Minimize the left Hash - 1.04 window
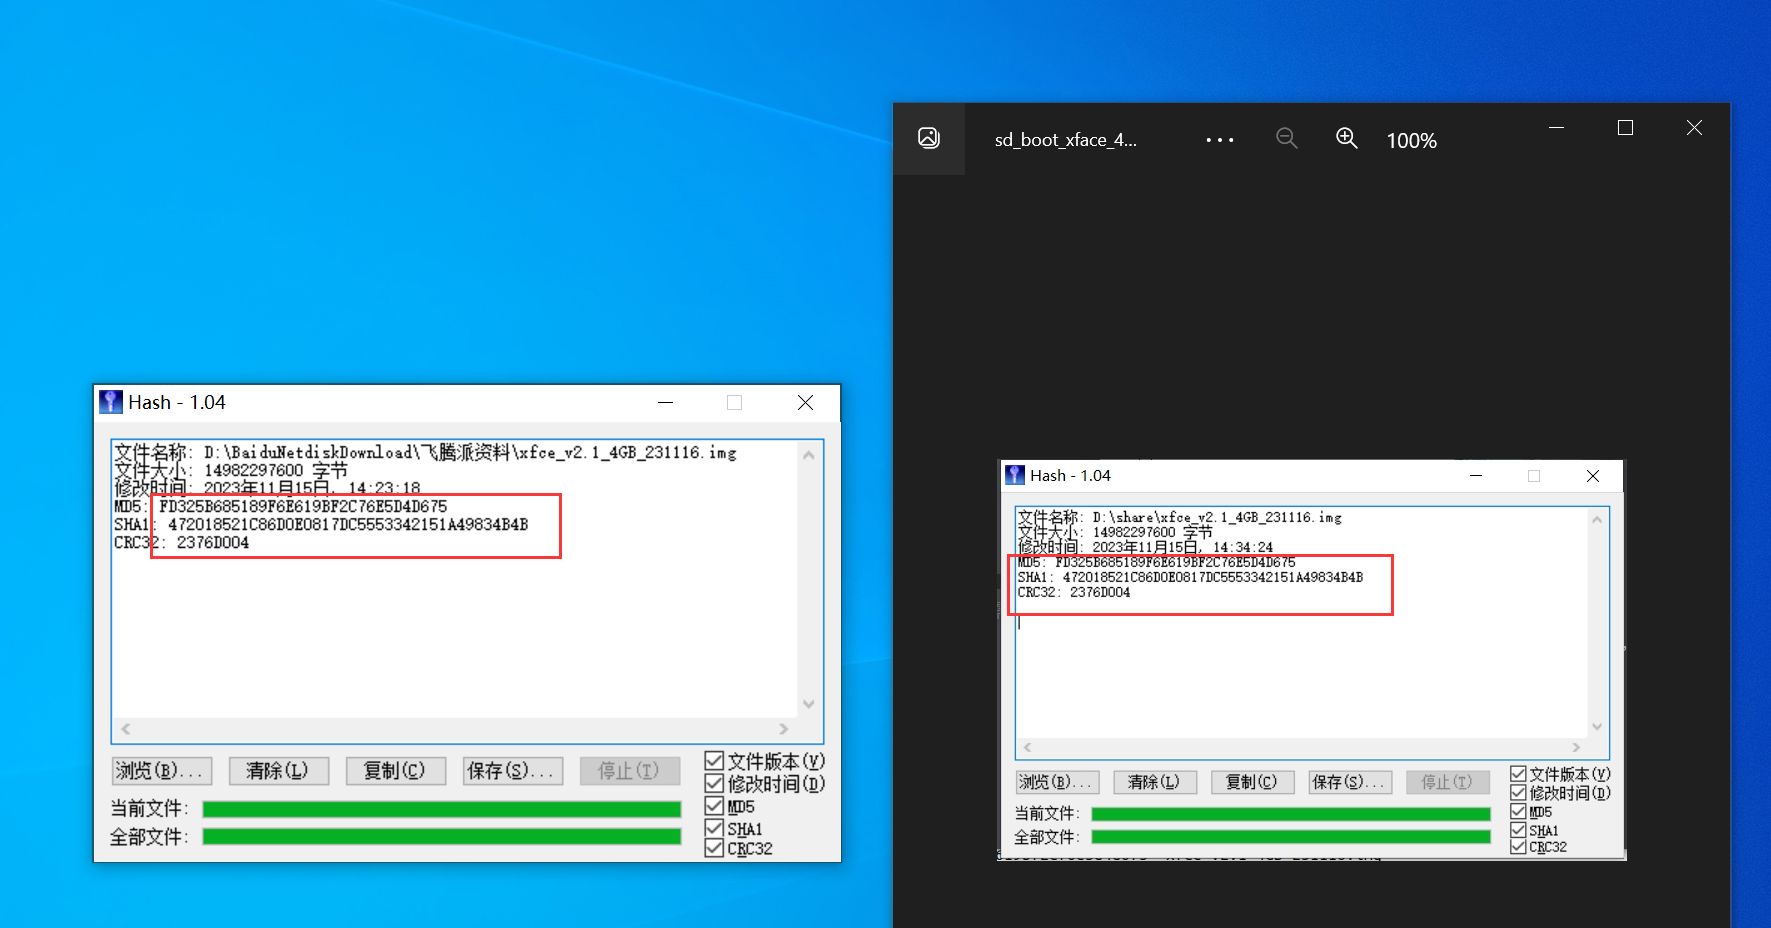 pos(665,402)
